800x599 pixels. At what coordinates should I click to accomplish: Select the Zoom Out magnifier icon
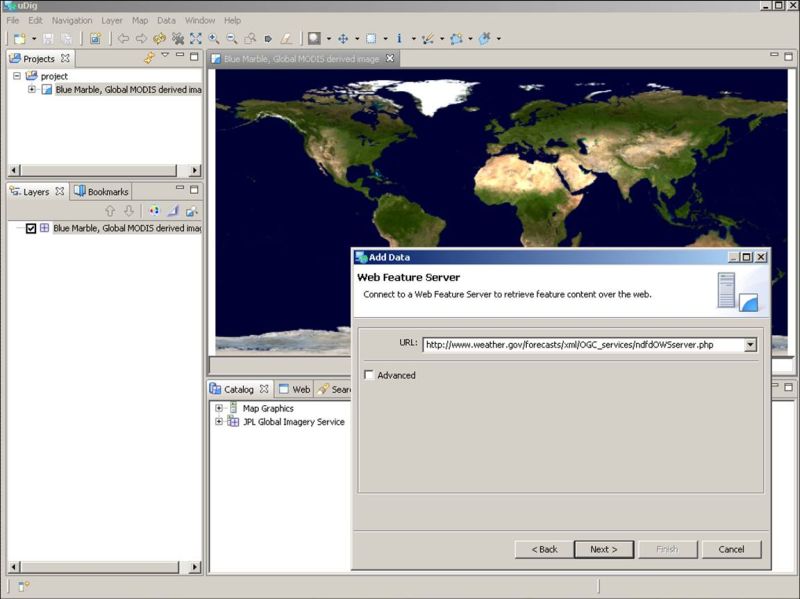click(232, 39)
